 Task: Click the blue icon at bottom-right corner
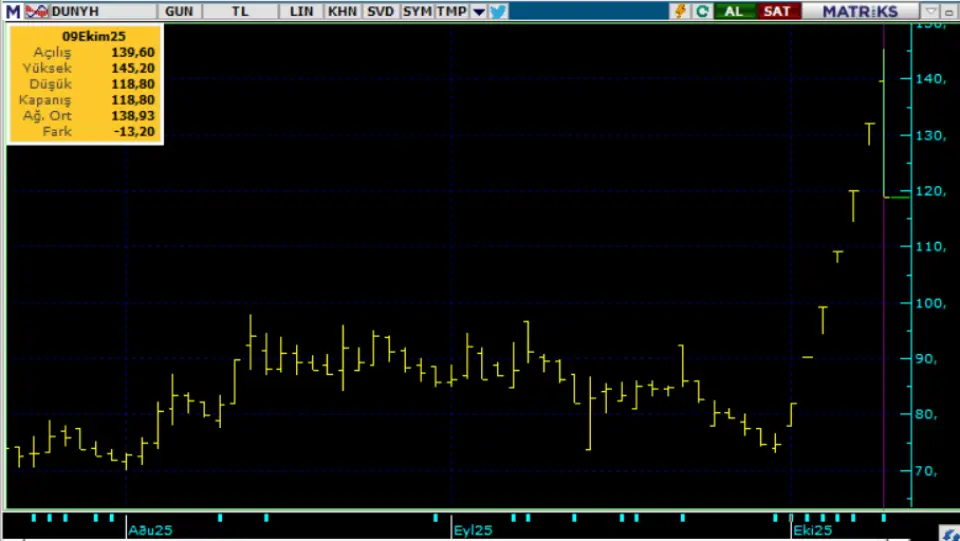point(949,533)
